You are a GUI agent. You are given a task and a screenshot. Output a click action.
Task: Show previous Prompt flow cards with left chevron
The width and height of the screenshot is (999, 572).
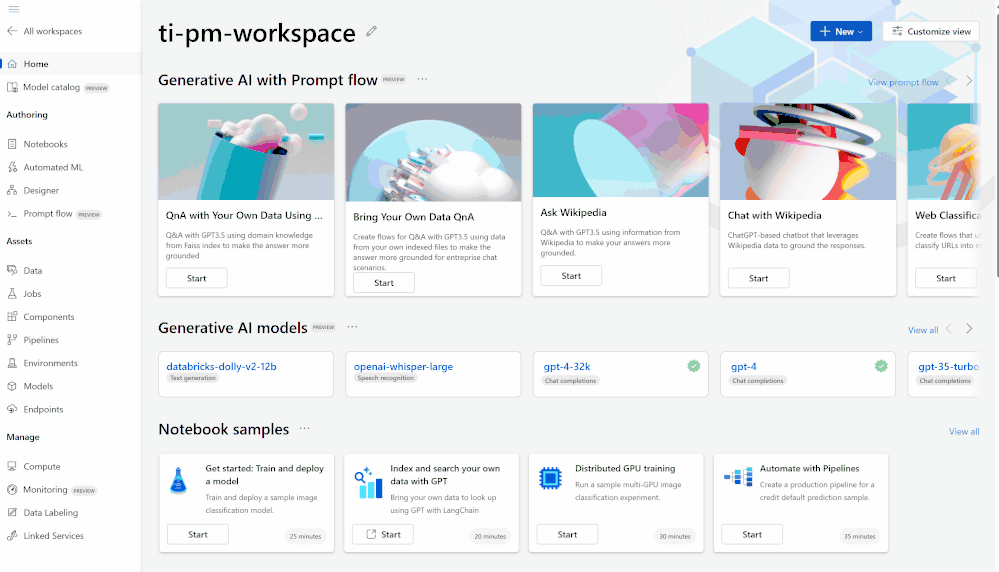(x=949, y=81)
